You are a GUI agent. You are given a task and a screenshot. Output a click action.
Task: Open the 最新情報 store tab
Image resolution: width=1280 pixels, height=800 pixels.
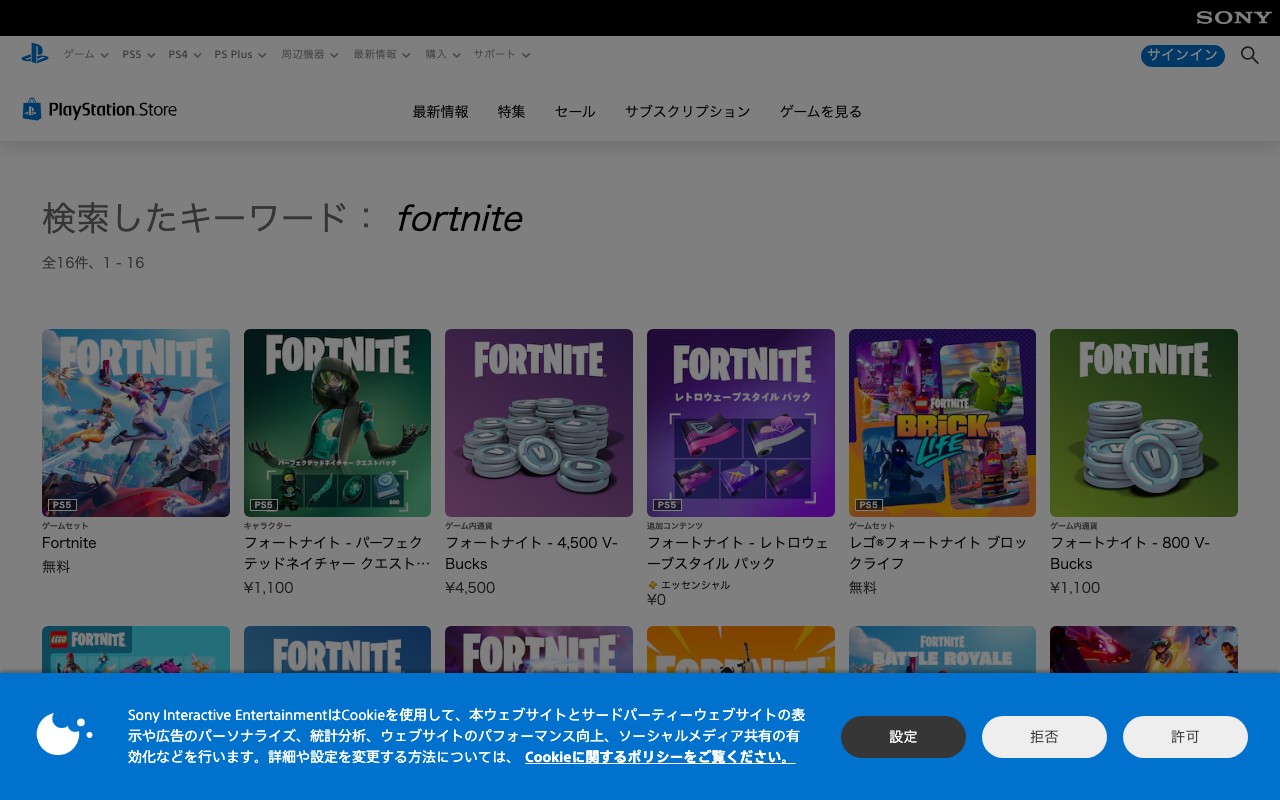click(440, 112)
